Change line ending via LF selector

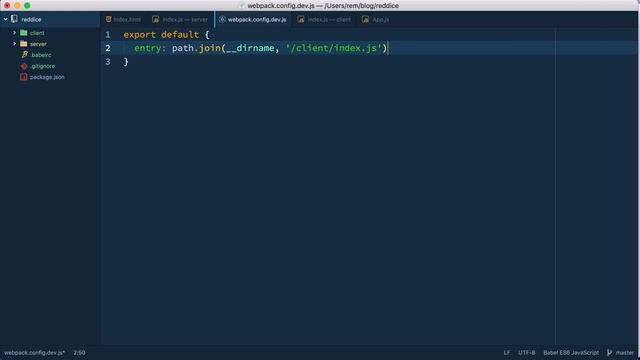pyautogui.click(x=507, y=353)
